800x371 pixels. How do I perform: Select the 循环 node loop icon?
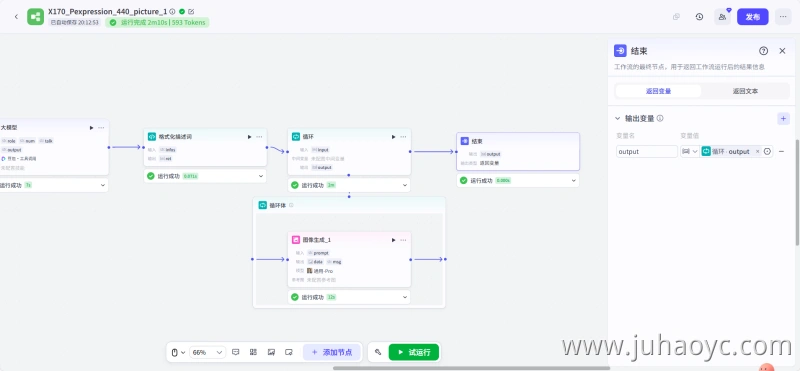click(x=295, y=137)
